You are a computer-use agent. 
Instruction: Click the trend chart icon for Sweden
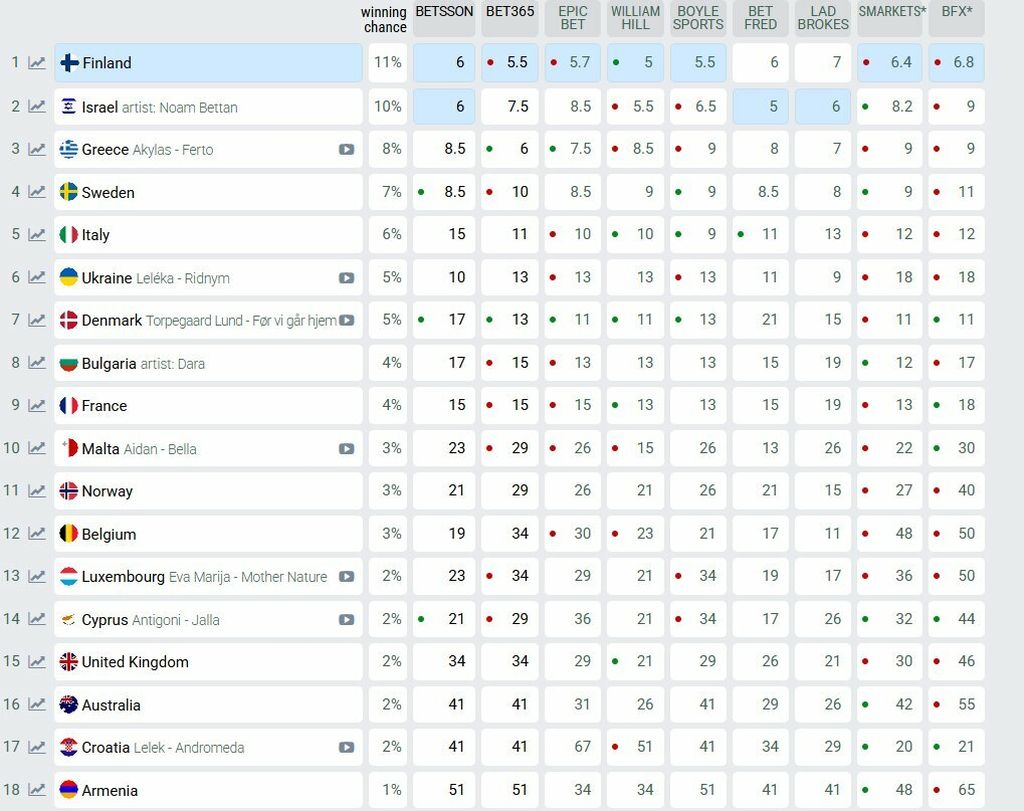[37, 192]
